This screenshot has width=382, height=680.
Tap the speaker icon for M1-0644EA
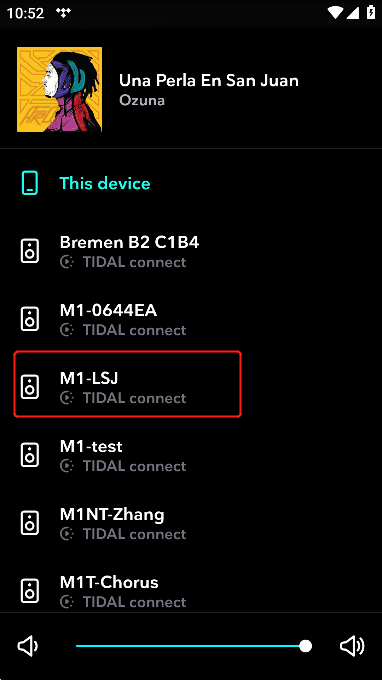click(x=29, y=319)
